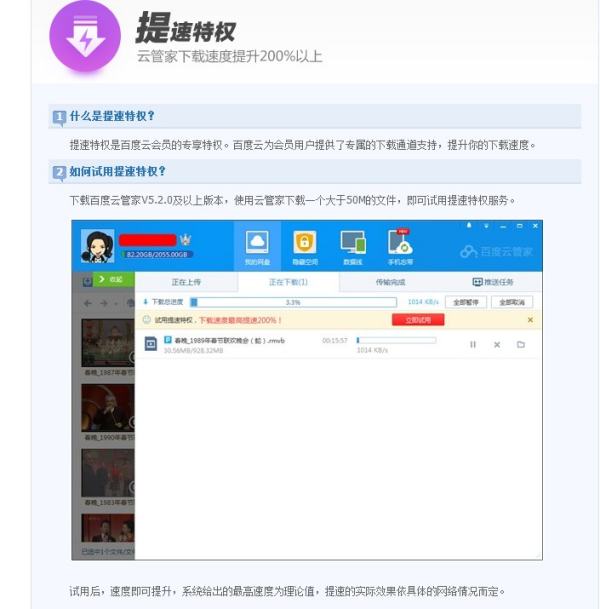This screenshot has width=600, height=609.
Task: Pause the 春晚_1989 download
Action: coord(473,345)
